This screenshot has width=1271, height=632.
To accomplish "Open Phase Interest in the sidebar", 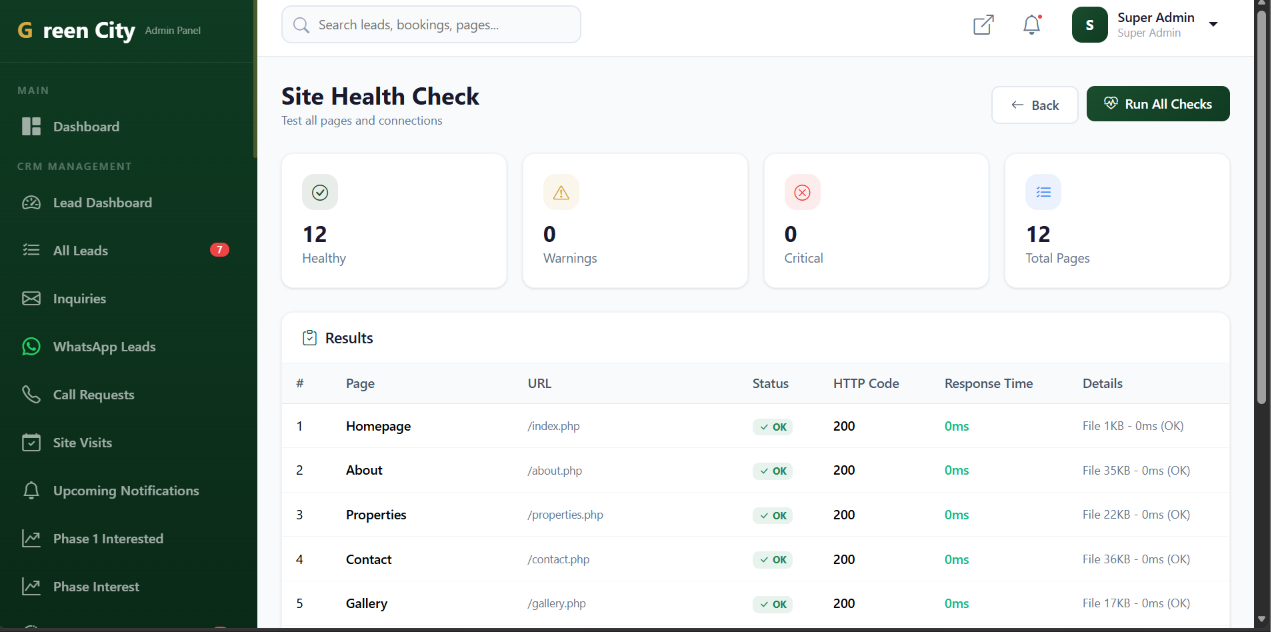I will click(x=127, y=586).
